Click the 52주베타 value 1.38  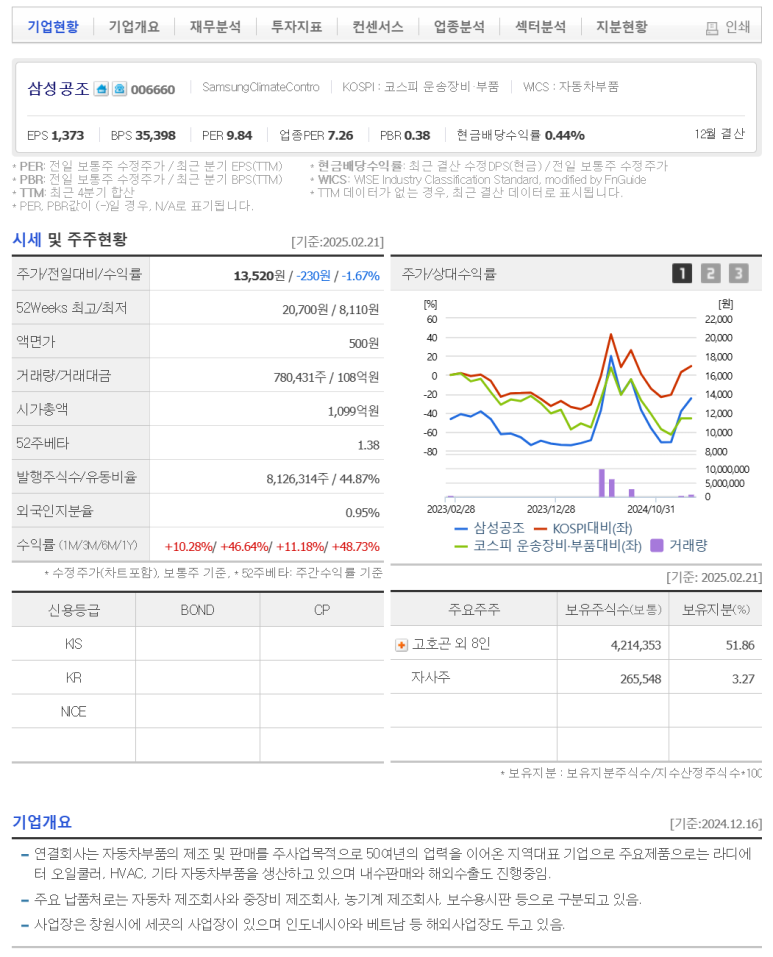[x=368, y=445]
